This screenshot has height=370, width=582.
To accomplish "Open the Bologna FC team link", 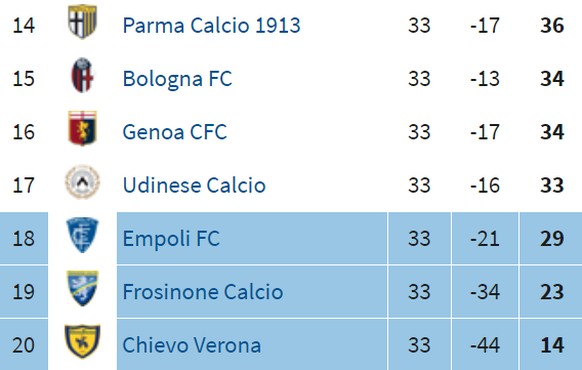I will tap(177, 79).
